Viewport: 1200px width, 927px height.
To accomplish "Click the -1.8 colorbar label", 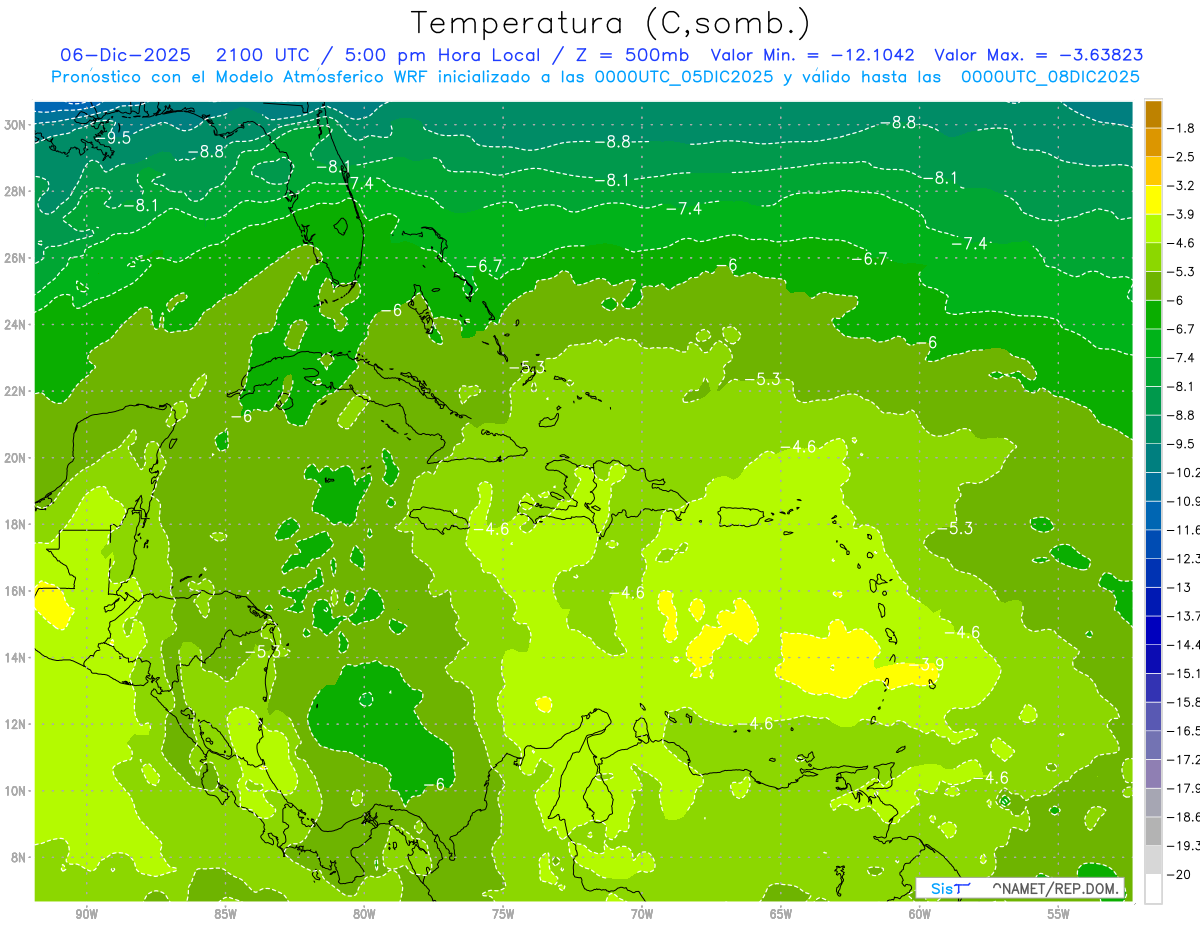I will coord(1182,128).
